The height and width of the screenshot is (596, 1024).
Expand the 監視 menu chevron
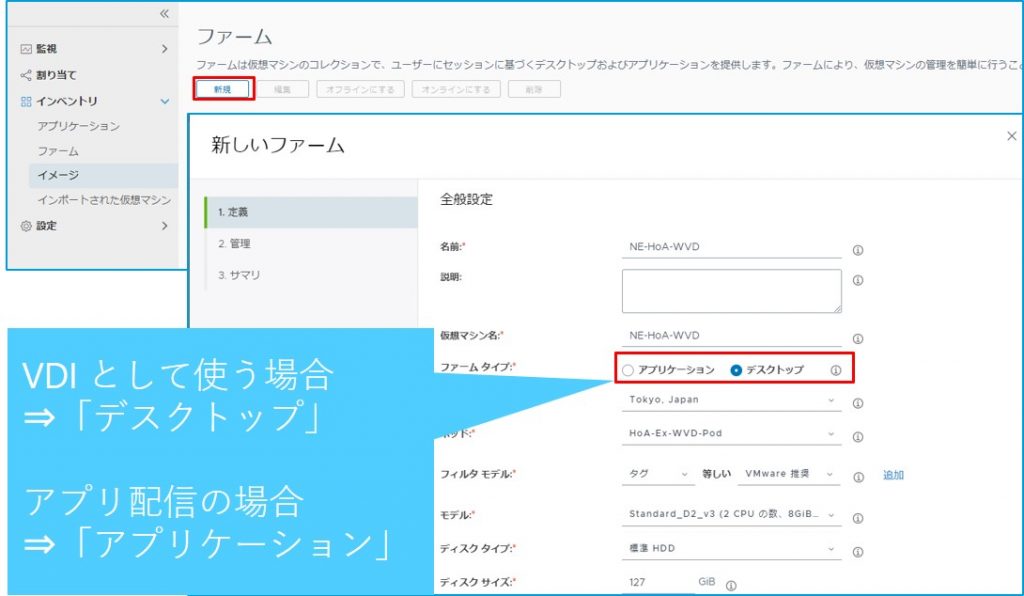tap(165, 49)
